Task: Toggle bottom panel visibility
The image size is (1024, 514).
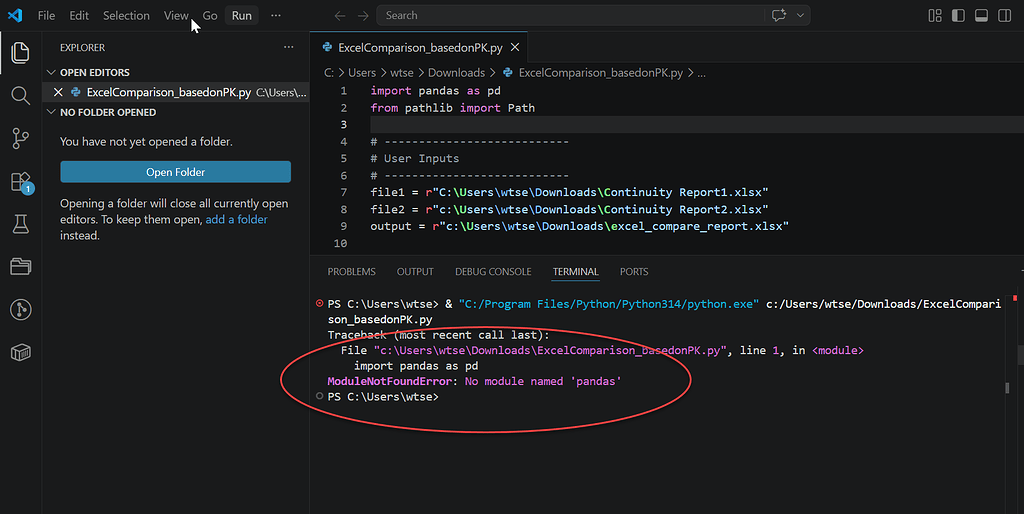Action: pos(981,16)
